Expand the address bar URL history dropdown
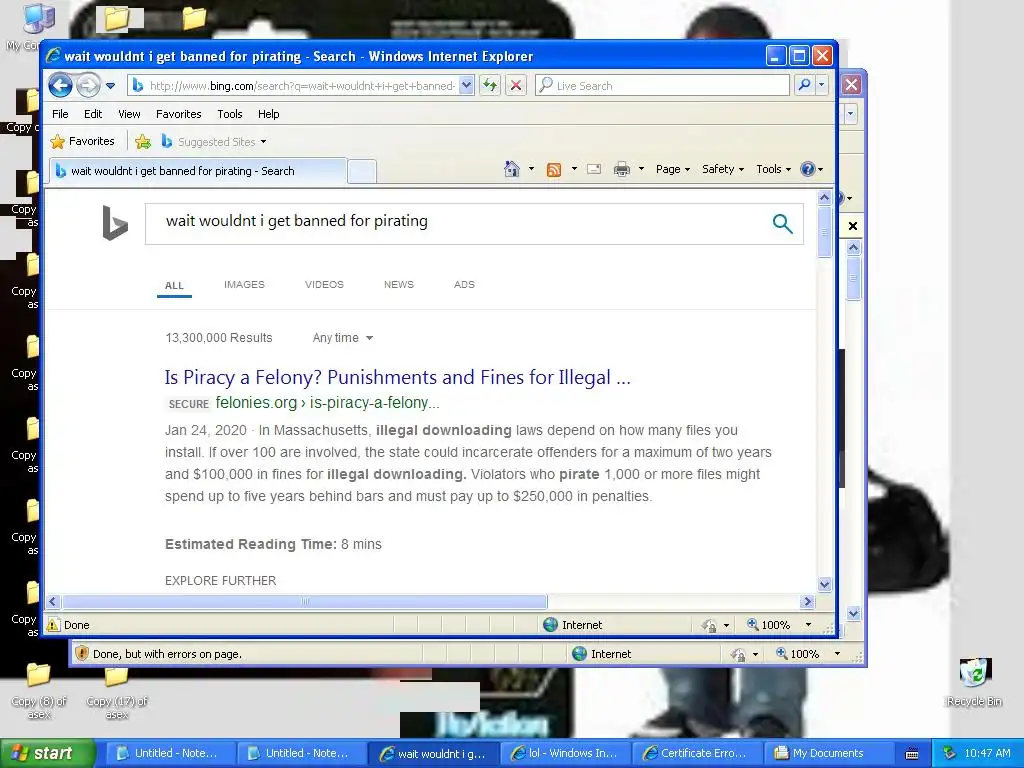1024x768 pixels. point(466,86)
